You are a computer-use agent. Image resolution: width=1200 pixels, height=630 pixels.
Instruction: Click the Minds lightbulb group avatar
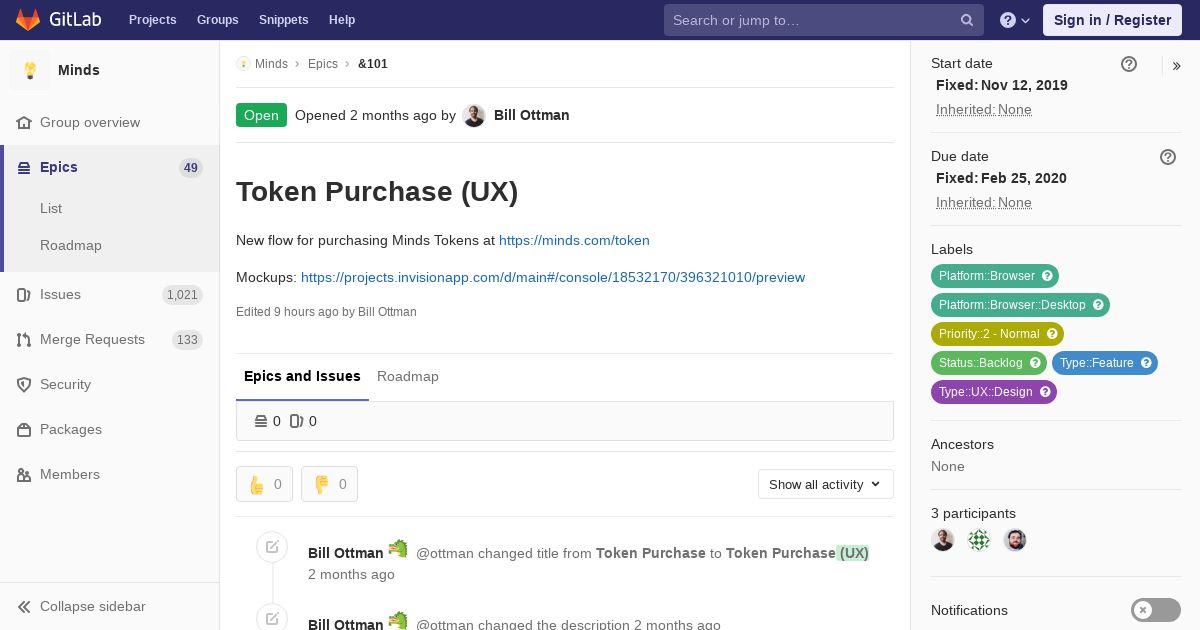30,70
